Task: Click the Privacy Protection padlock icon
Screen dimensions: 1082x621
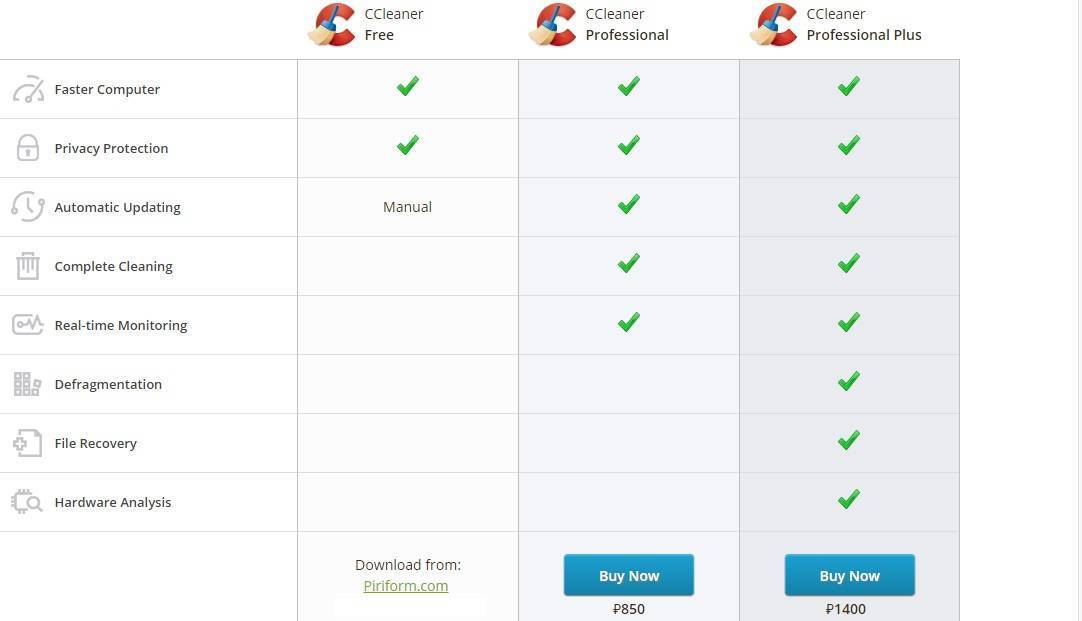Action: (x=28, y=148)
